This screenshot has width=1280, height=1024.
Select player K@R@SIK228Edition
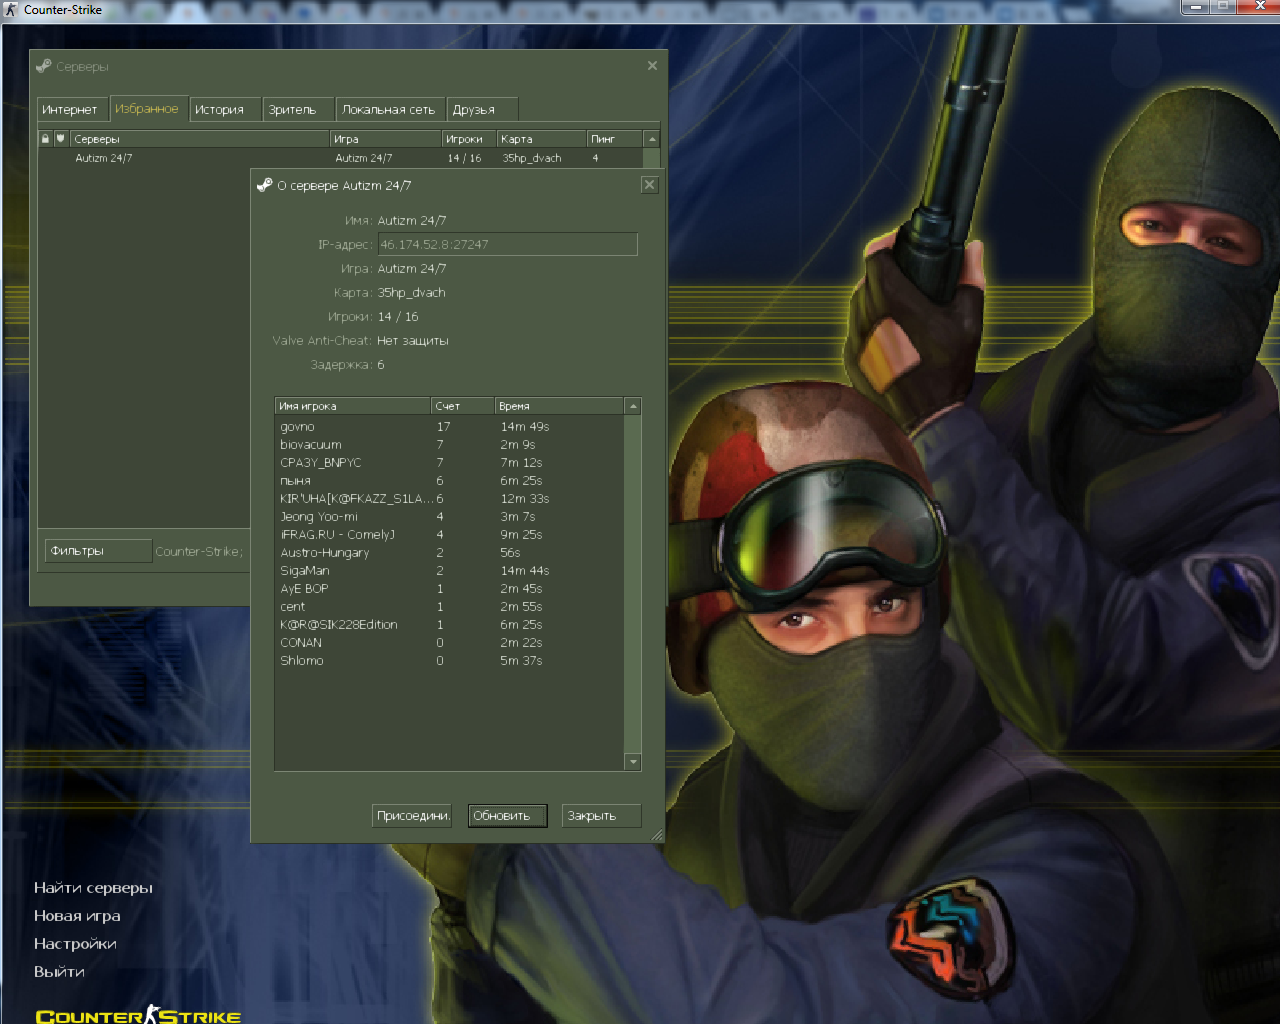tap(449, 625)
